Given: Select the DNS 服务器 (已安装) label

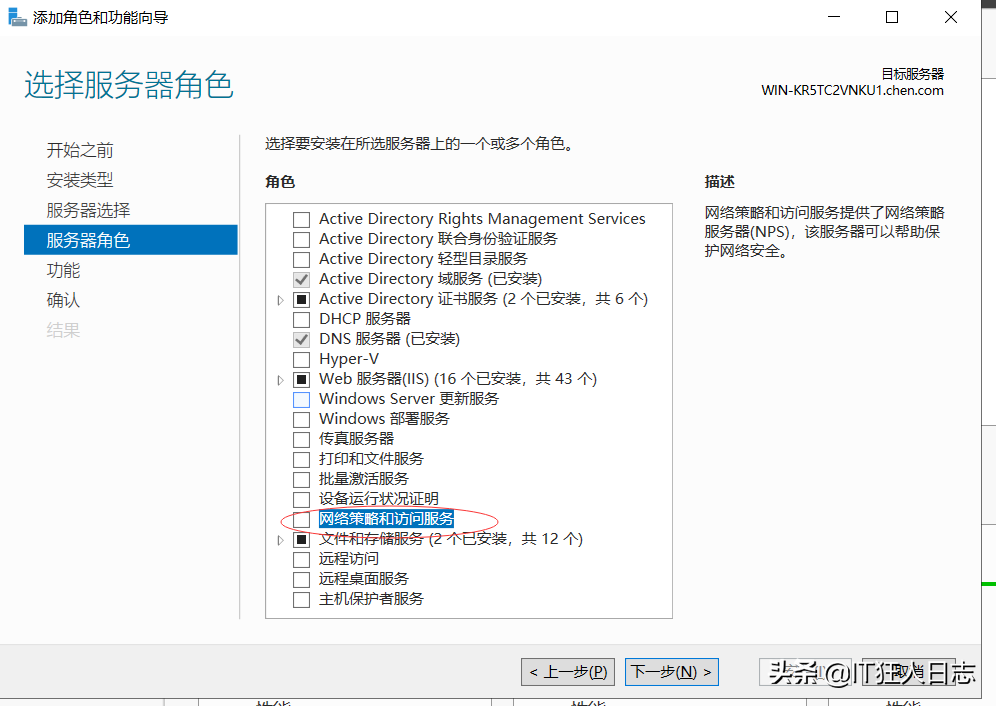Looking at the screenshot, I should click(x=389, y=339).
